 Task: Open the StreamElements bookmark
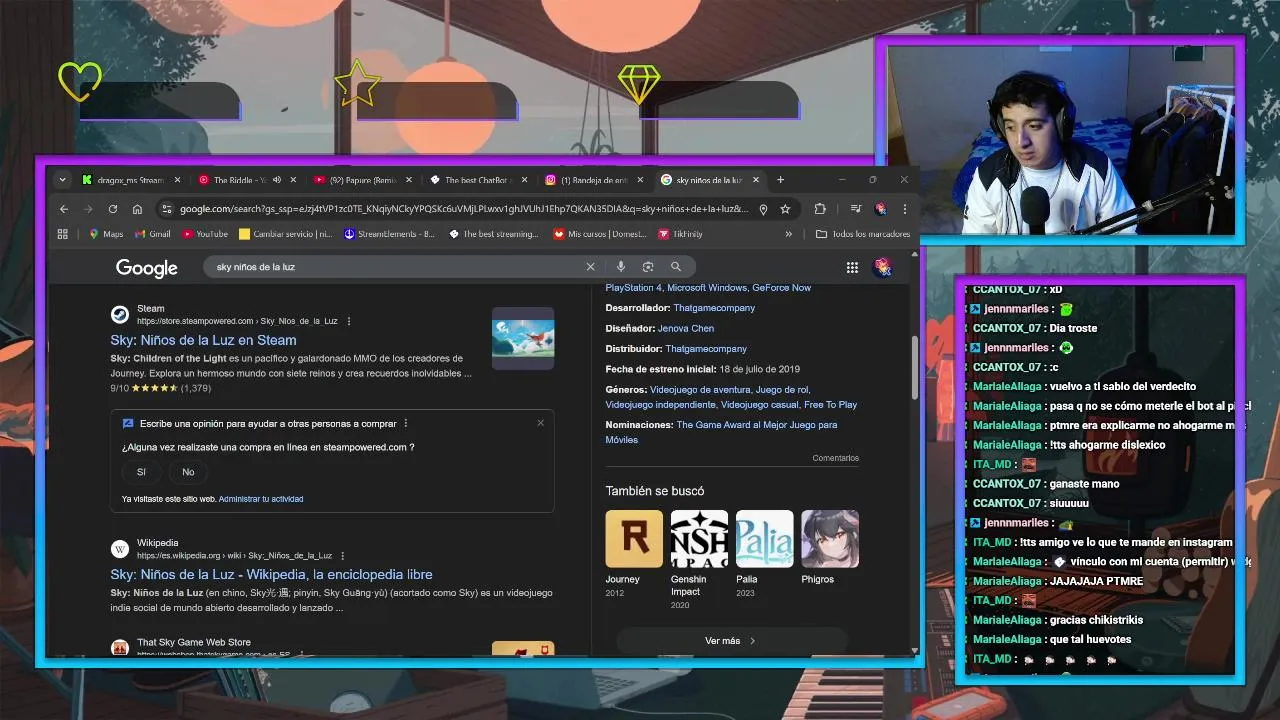coord(389,234)
